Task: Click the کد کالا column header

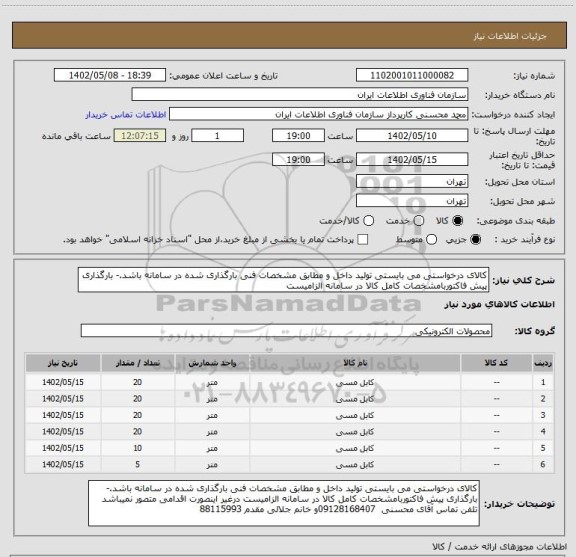Action: [496, 363]
